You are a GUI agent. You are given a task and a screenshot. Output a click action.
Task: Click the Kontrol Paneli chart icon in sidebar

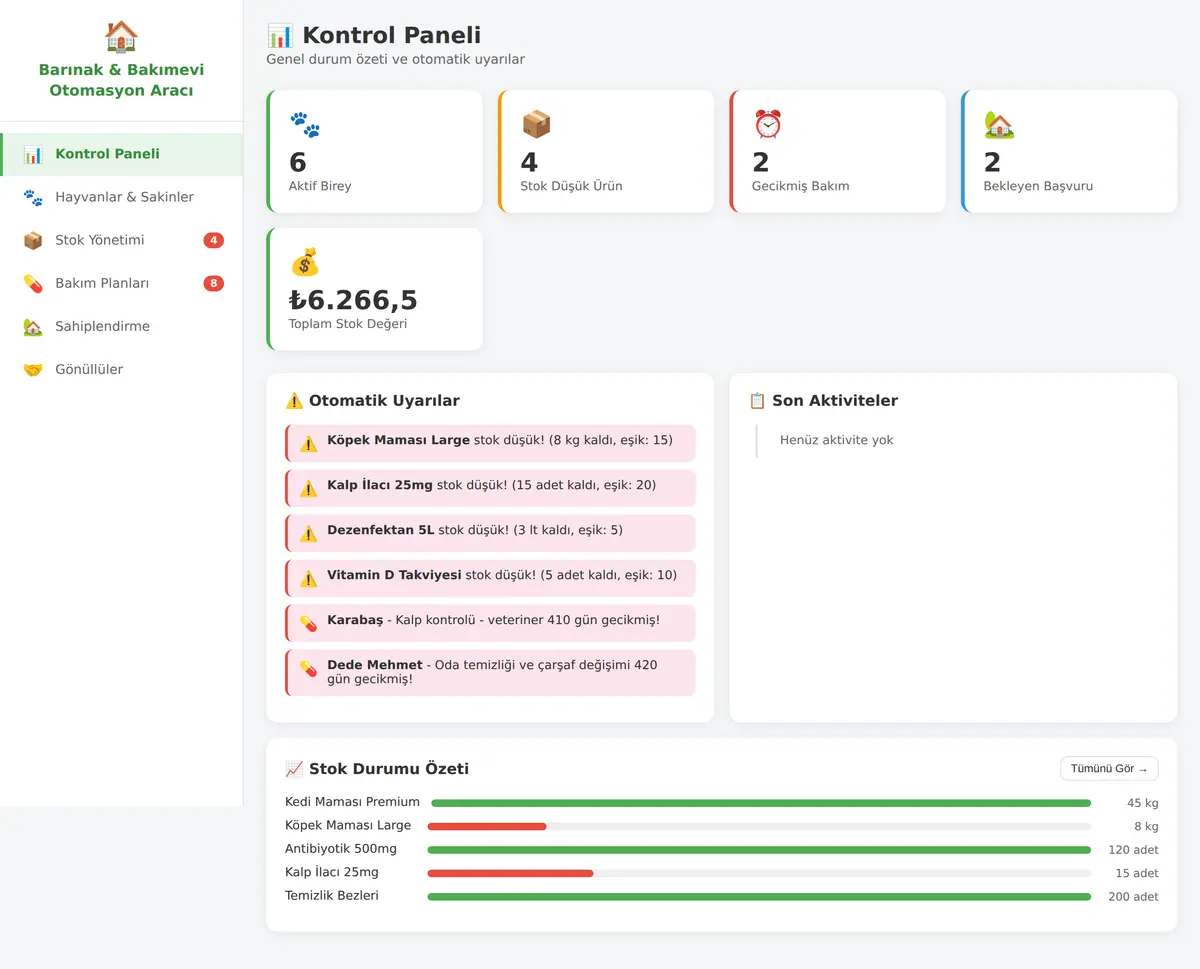(x=33, y=154)
